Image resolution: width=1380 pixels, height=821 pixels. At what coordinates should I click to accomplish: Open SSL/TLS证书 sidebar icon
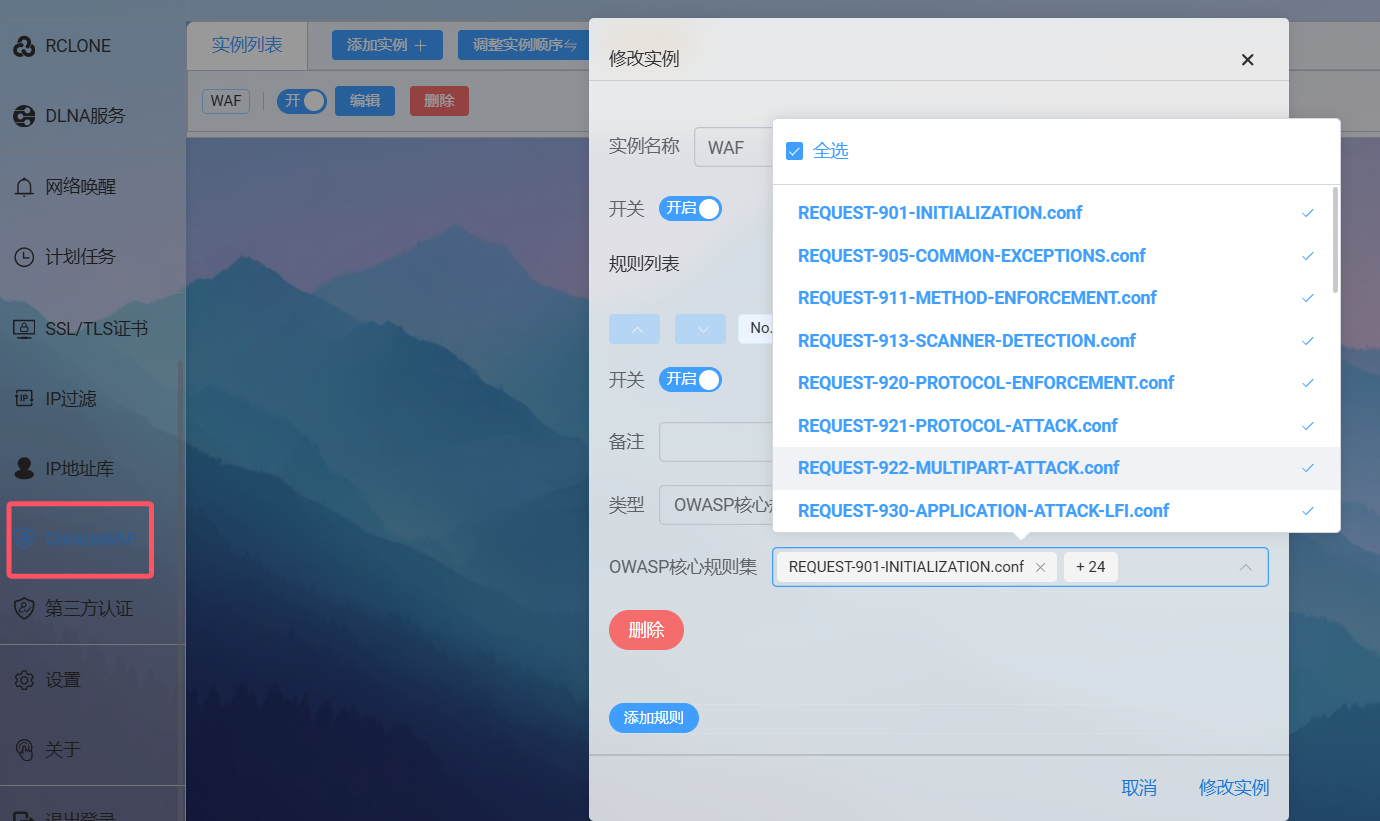tap(24, 328)
